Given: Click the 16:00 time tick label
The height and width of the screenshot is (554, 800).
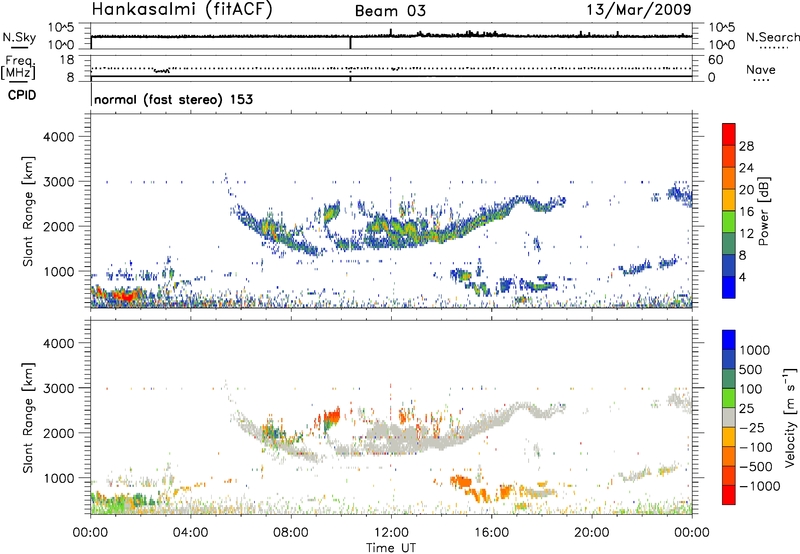Looking at the screenshot, I should pos(491,533).
